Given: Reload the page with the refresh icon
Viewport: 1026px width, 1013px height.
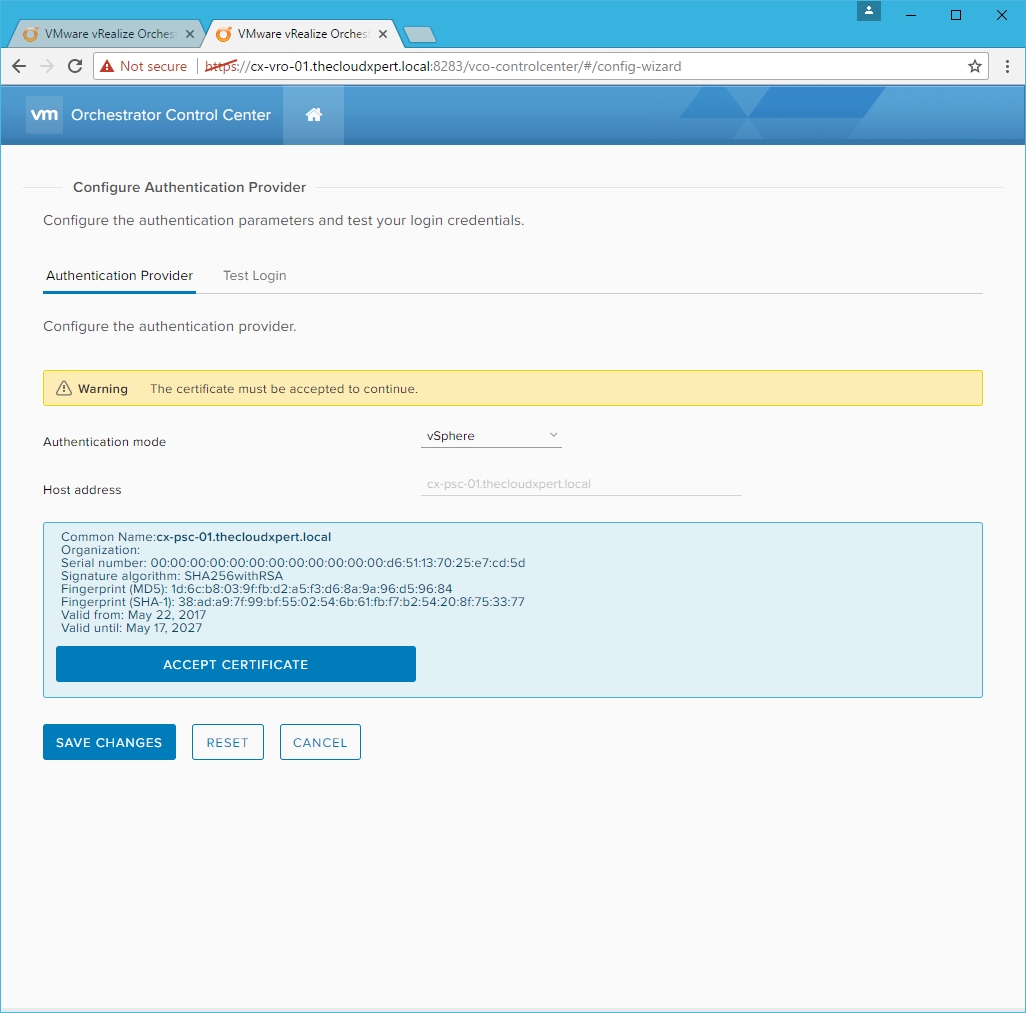Looking at the screenshot, I should click(75, 66).
